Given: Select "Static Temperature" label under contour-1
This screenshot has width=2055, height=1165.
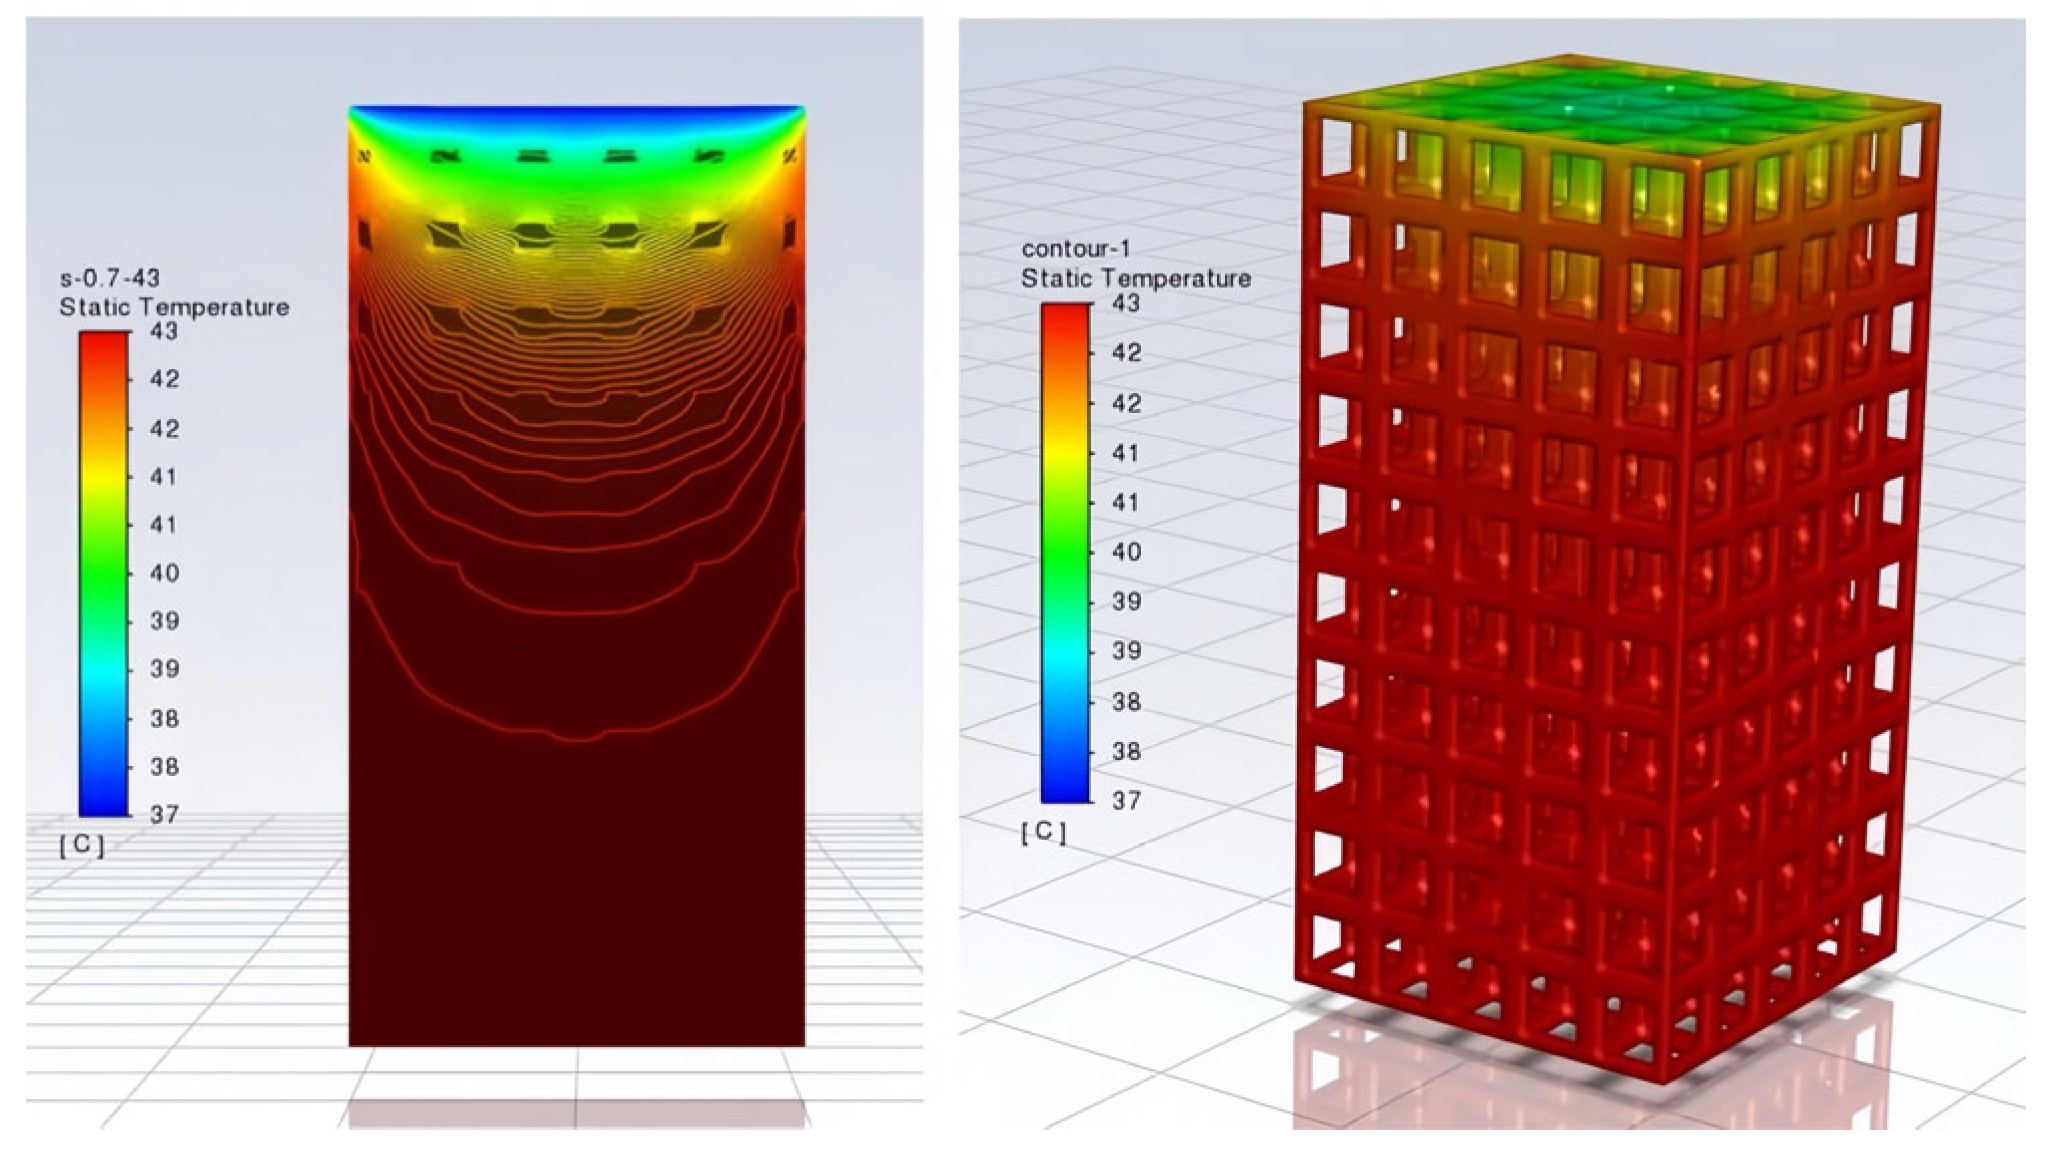Looking at the screenshot, I should [1136, 278].
